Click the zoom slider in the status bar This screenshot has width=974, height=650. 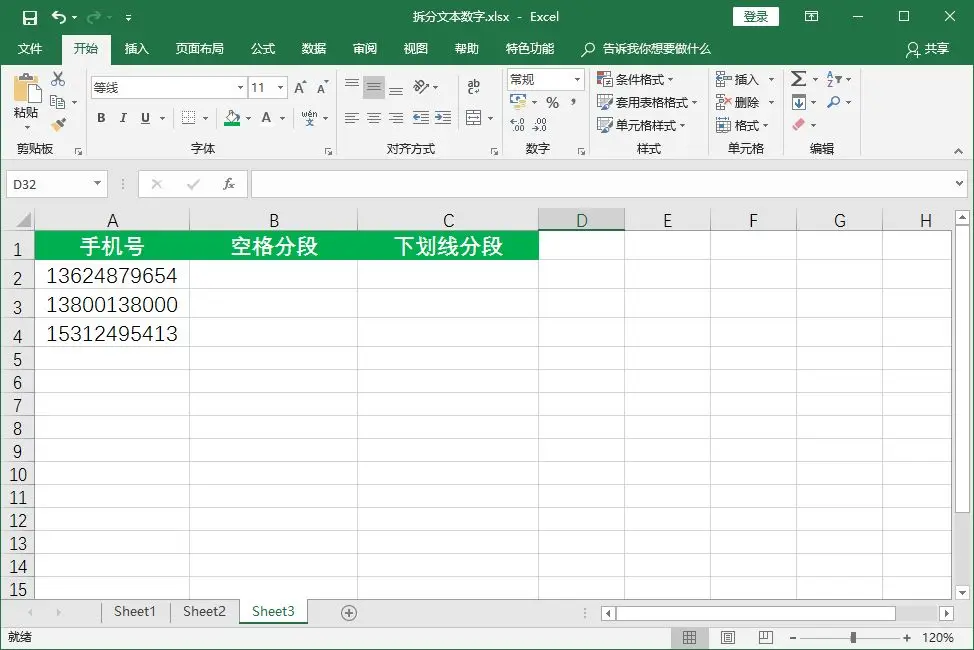click(852, 637)
